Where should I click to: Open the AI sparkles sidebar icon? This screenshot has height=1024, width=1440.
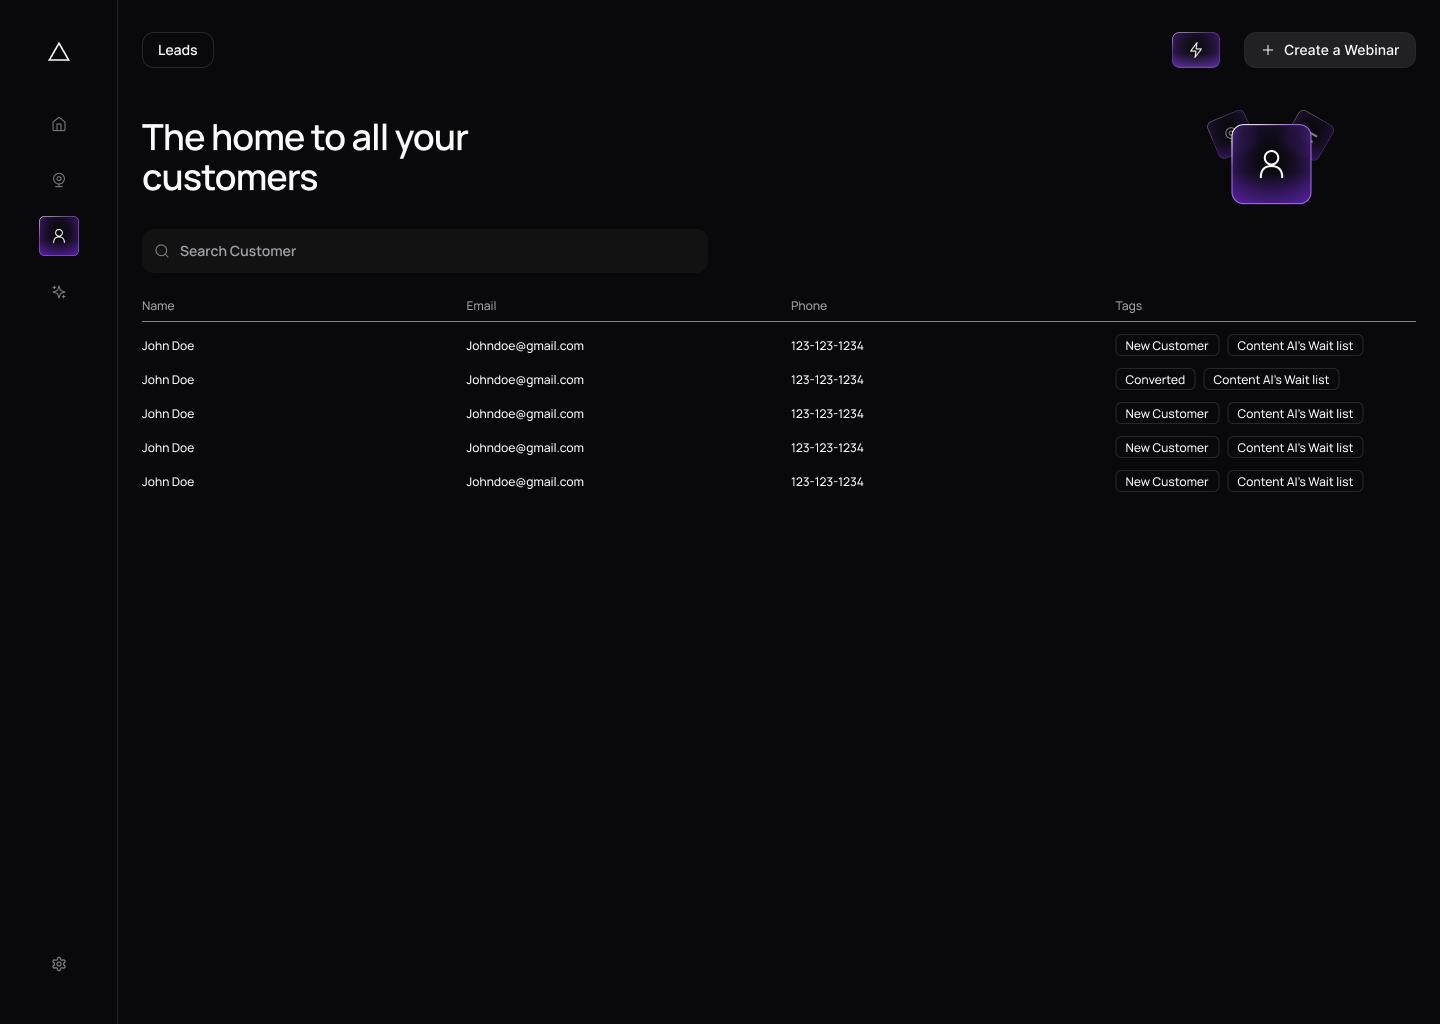59,292
